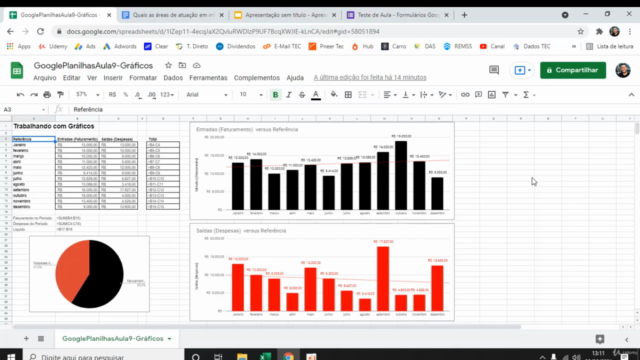Add a new sheet with plus button
640x360 pixels.
click(x=26, y=338)
